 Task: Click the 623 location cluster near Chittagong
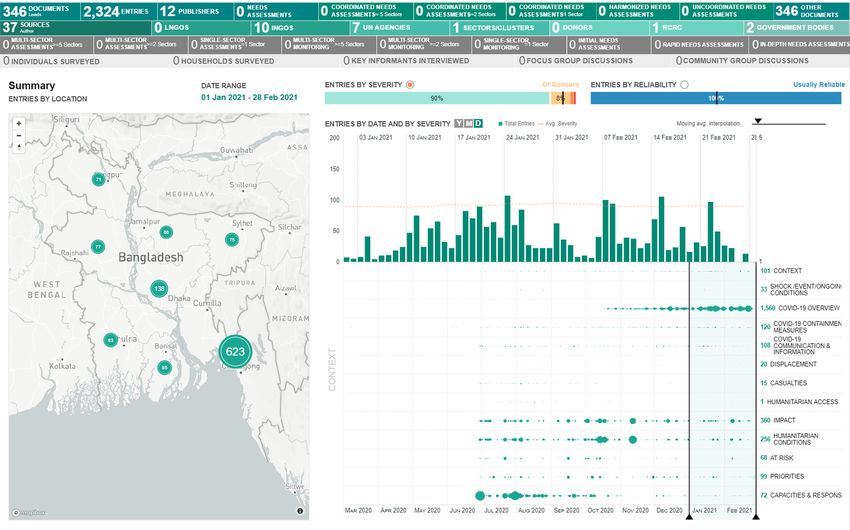click(x=235, y=351)
